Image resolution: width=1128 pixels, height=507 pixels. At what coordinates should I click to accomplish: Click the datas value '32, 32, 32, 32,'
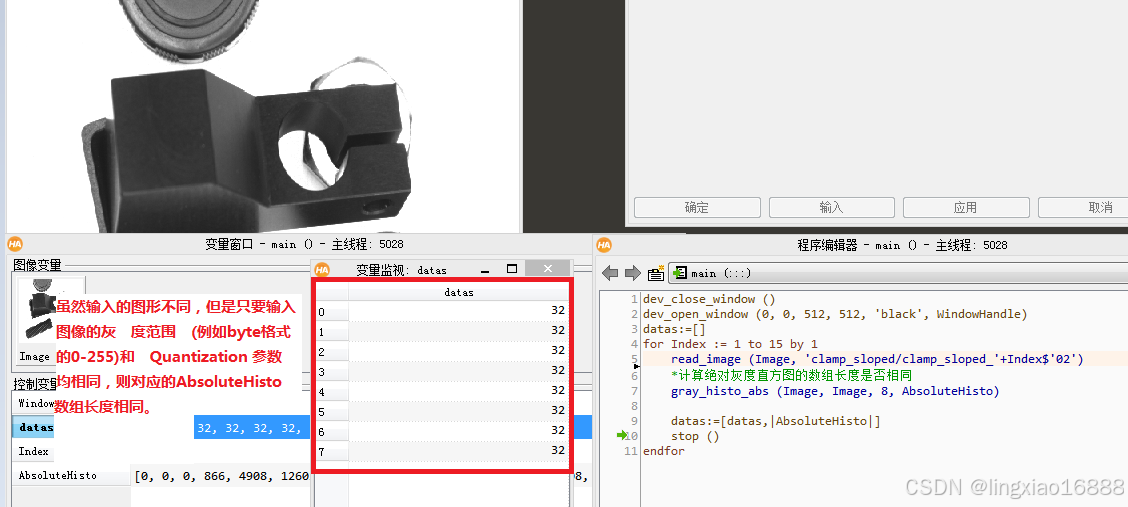[x=249, y=428]
